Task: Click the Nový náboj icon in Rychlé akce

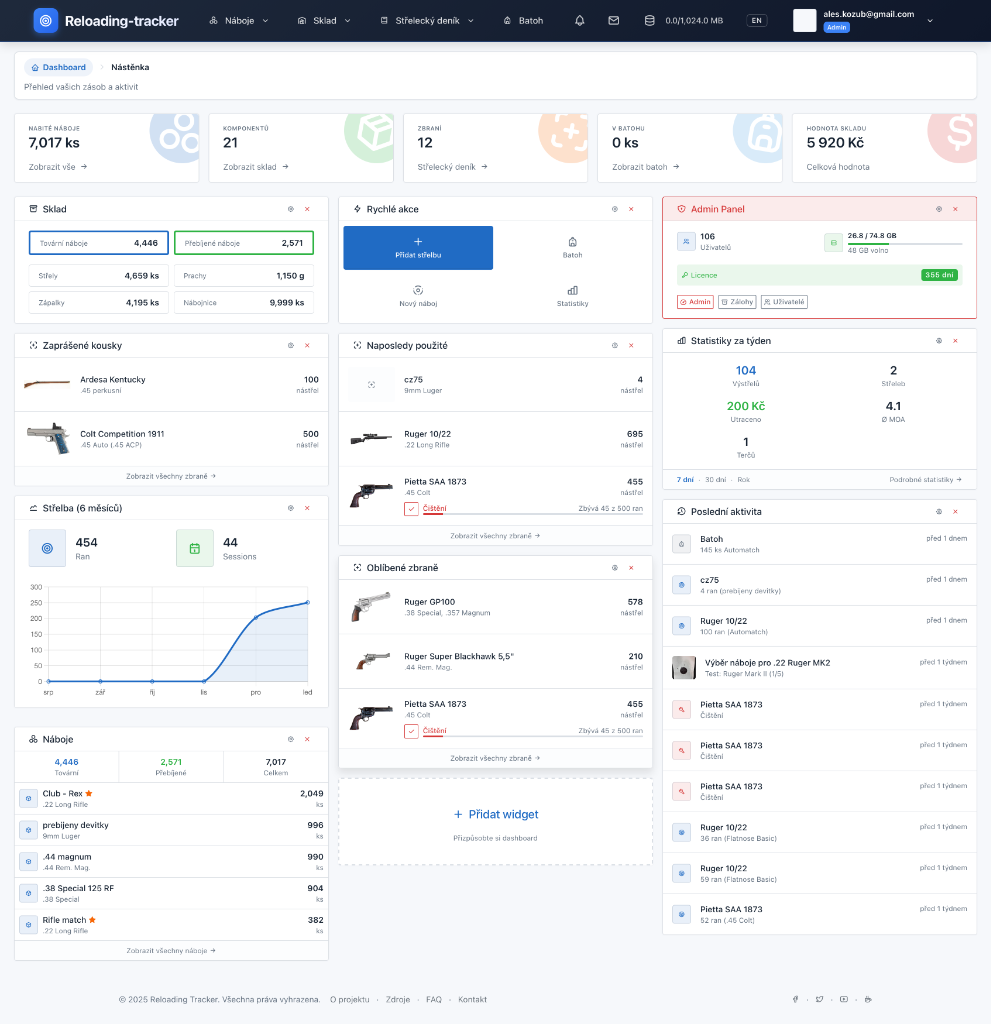Action: click(418, 290)
